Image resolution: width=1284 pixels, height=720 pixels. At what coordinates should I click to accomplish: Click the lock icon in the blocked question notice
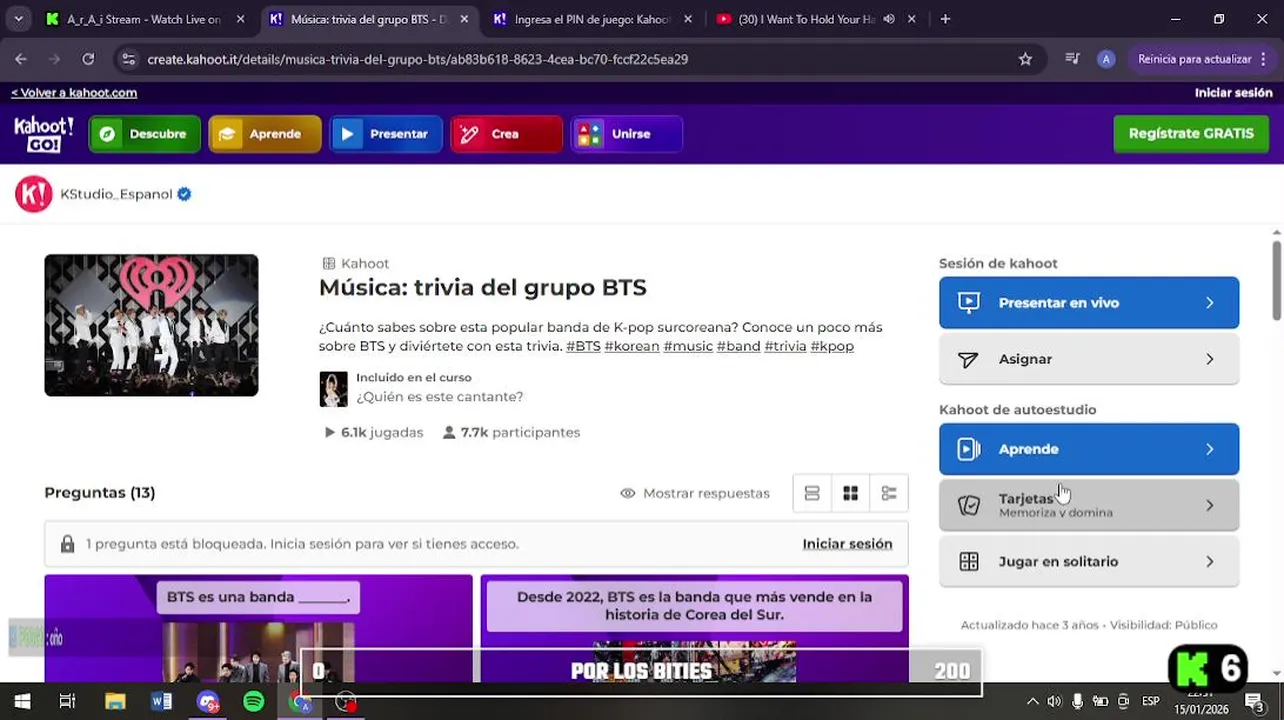pos(67,544)
